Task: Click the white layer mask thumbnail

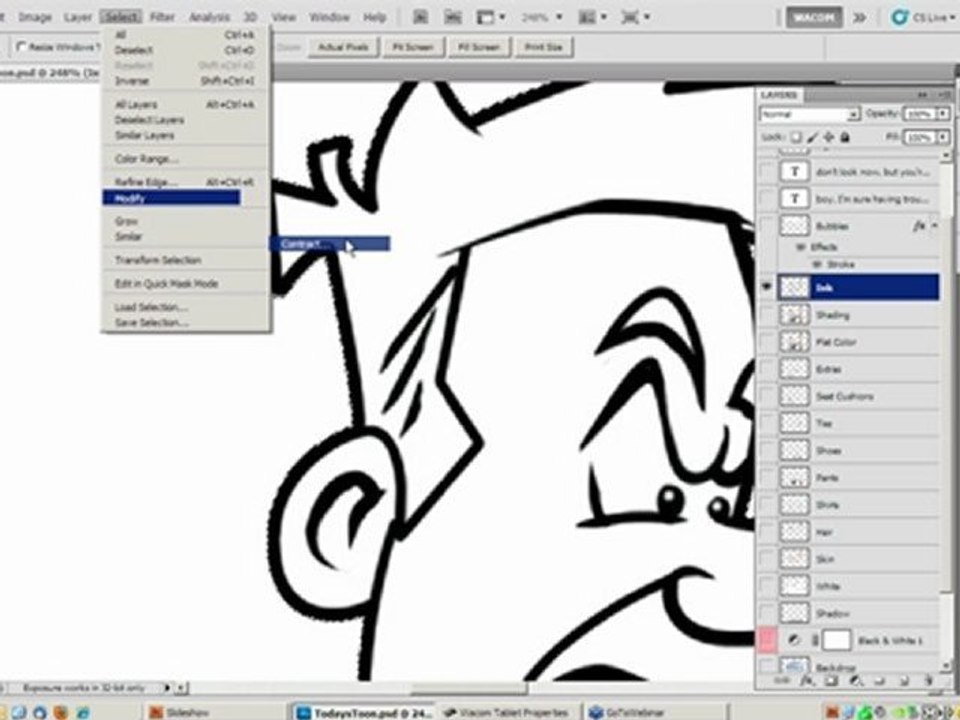Action: pos(836,640)
